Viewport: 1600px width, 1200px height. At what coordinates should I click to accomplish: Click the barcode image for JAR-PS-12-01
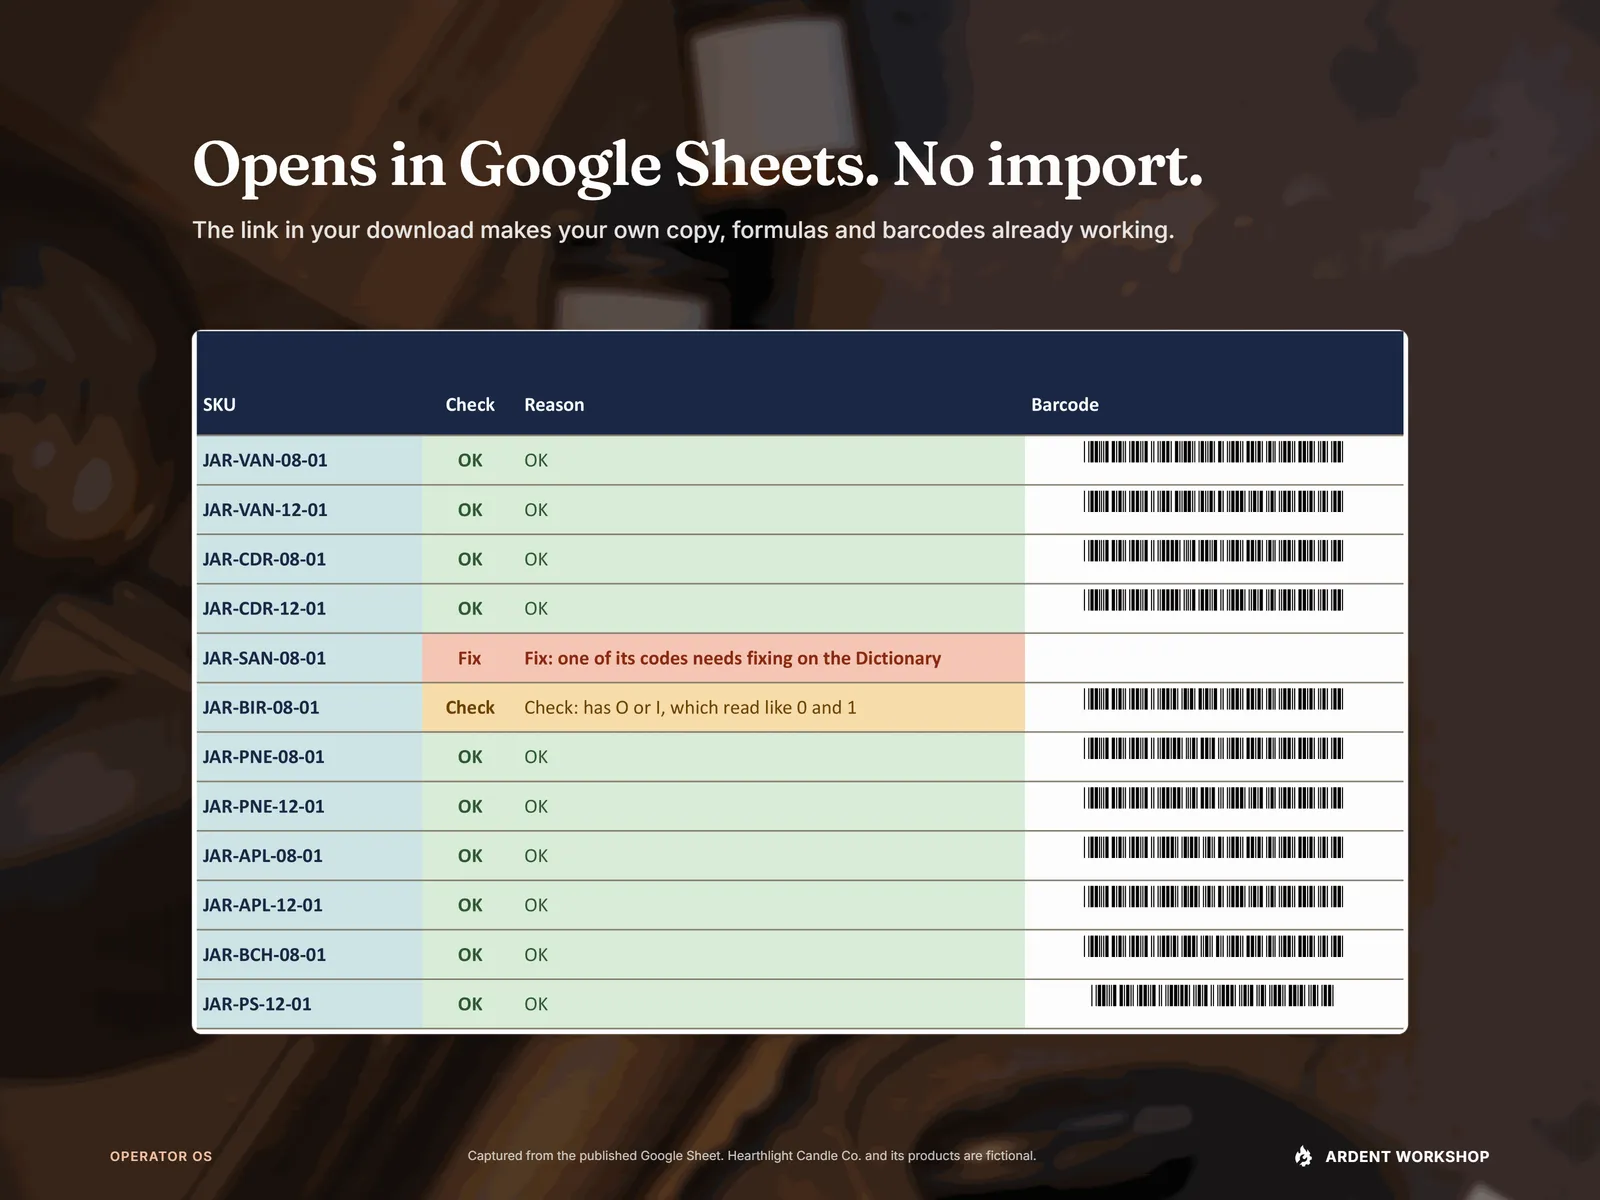pyautogui.click(x=1213, y=995)
